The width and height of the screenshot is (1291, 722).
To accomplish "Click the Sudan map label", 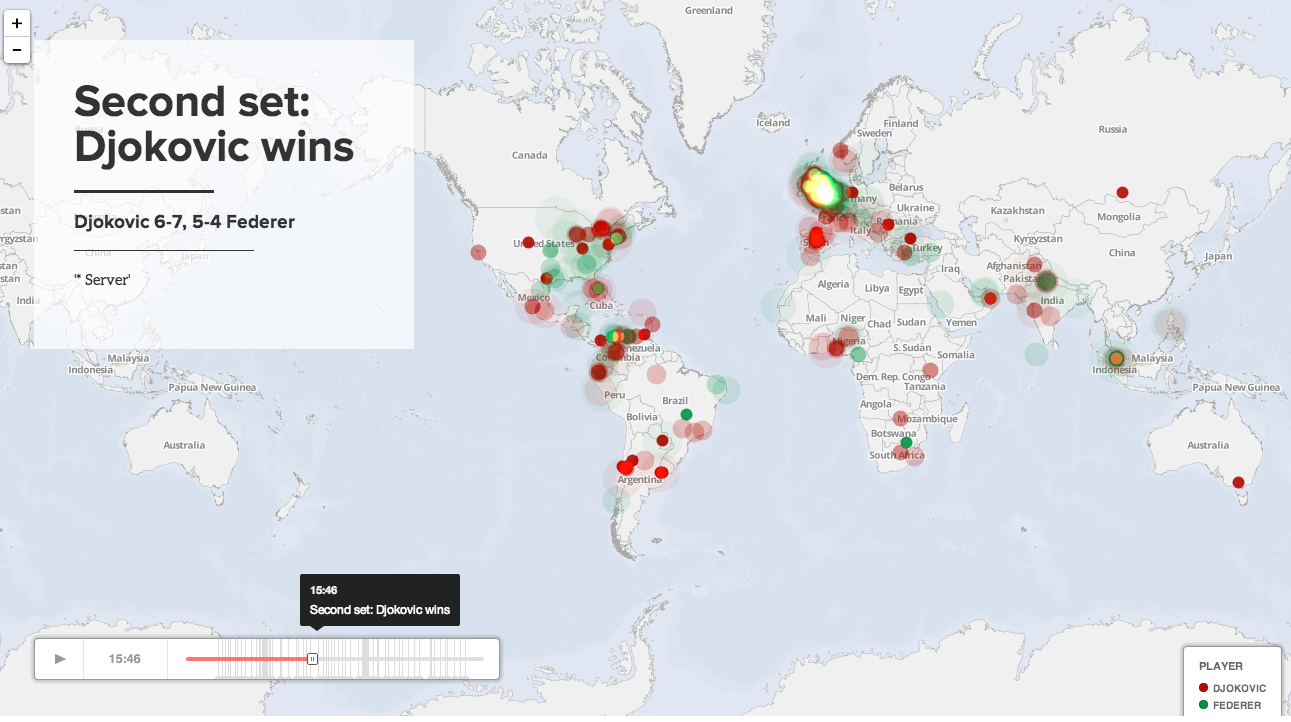I will [911, 323].
